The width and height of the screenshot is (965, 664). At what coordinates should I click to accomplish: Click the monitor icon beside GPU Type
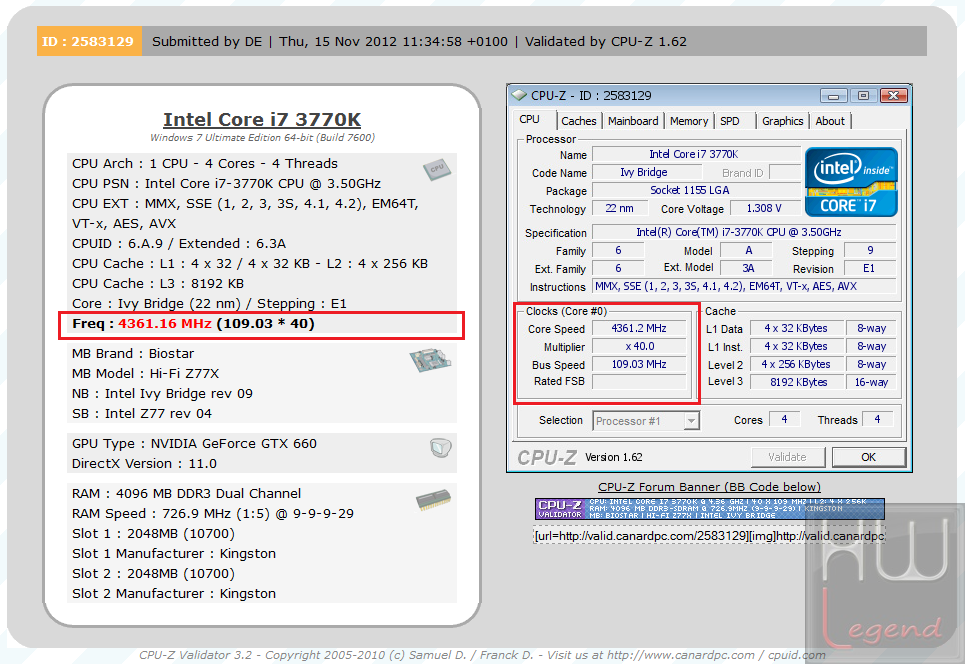(x=441, y=447)
